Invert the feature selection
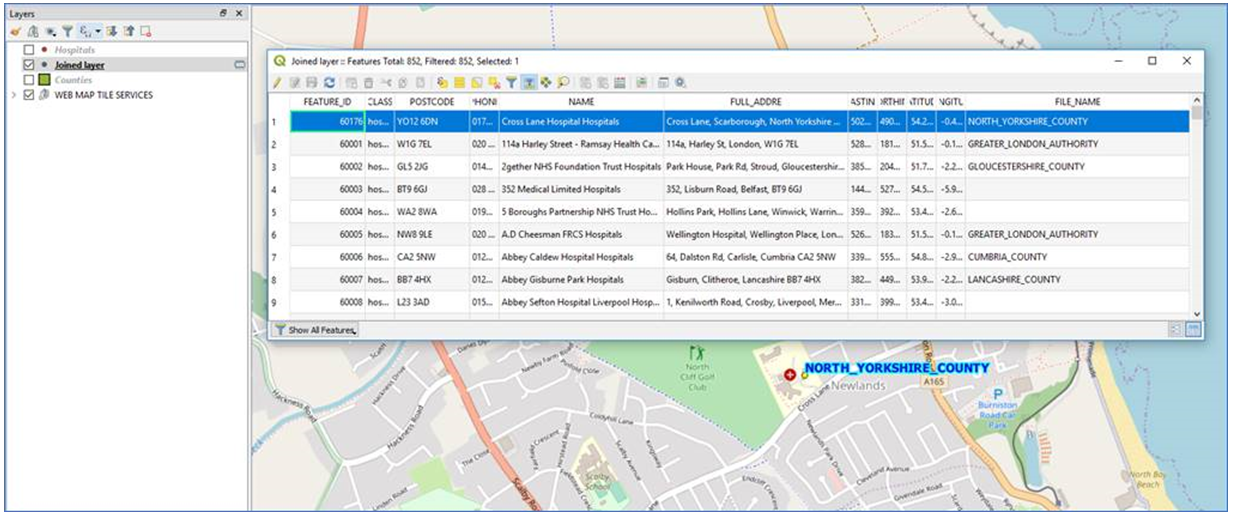The height and width of the screenshot is (515, 1234). point(476,82)
